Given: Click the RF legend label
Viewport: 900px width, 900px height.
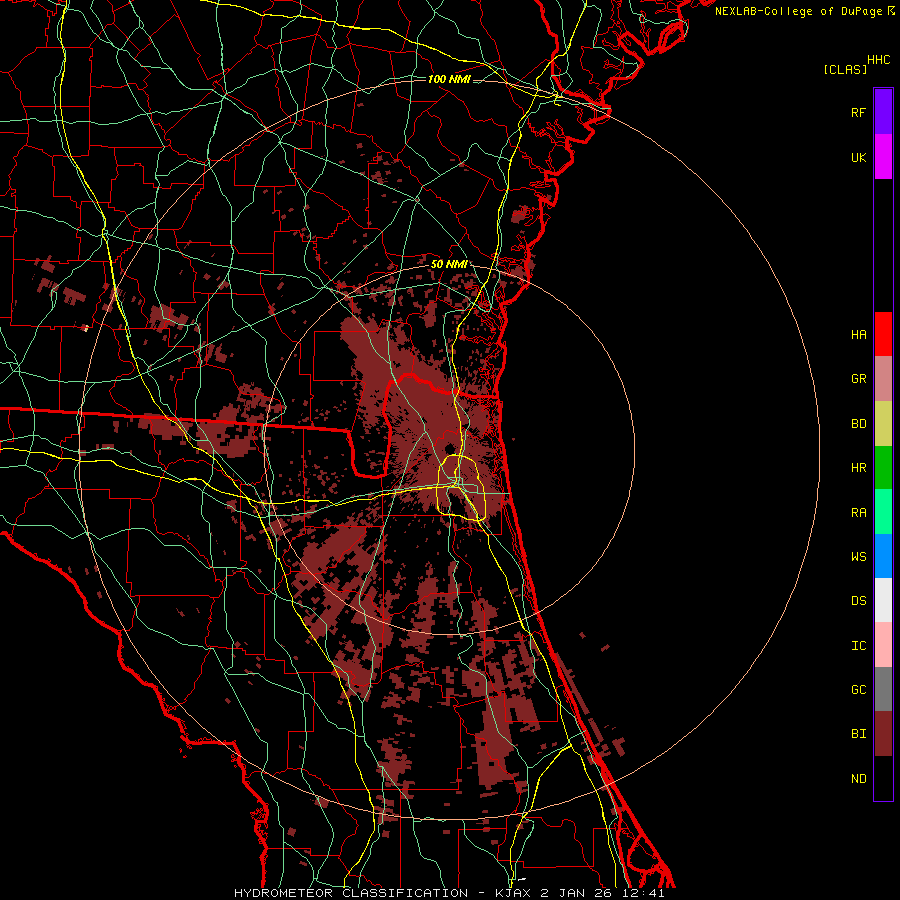Looking at the screenshot, I should pyautogui.click(x=858, y=112).
